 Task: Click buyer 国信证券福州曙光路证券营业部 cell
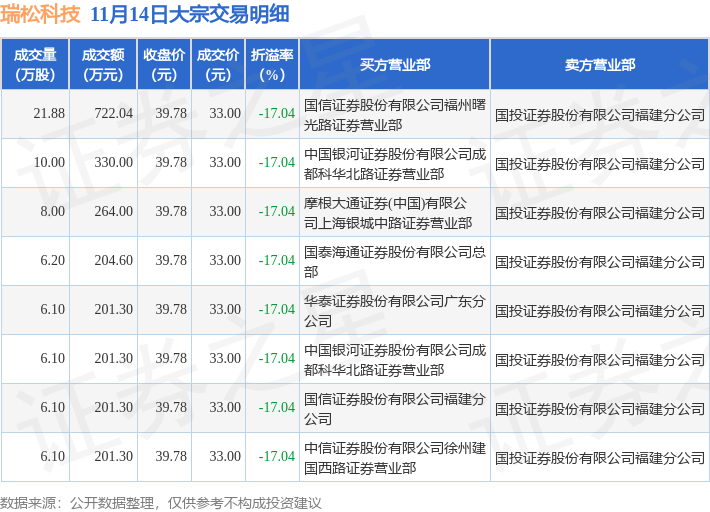(395, 115)
